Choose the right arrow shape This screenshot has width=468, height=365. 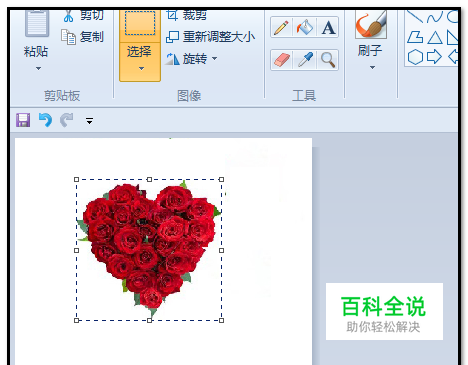[434, 57]
